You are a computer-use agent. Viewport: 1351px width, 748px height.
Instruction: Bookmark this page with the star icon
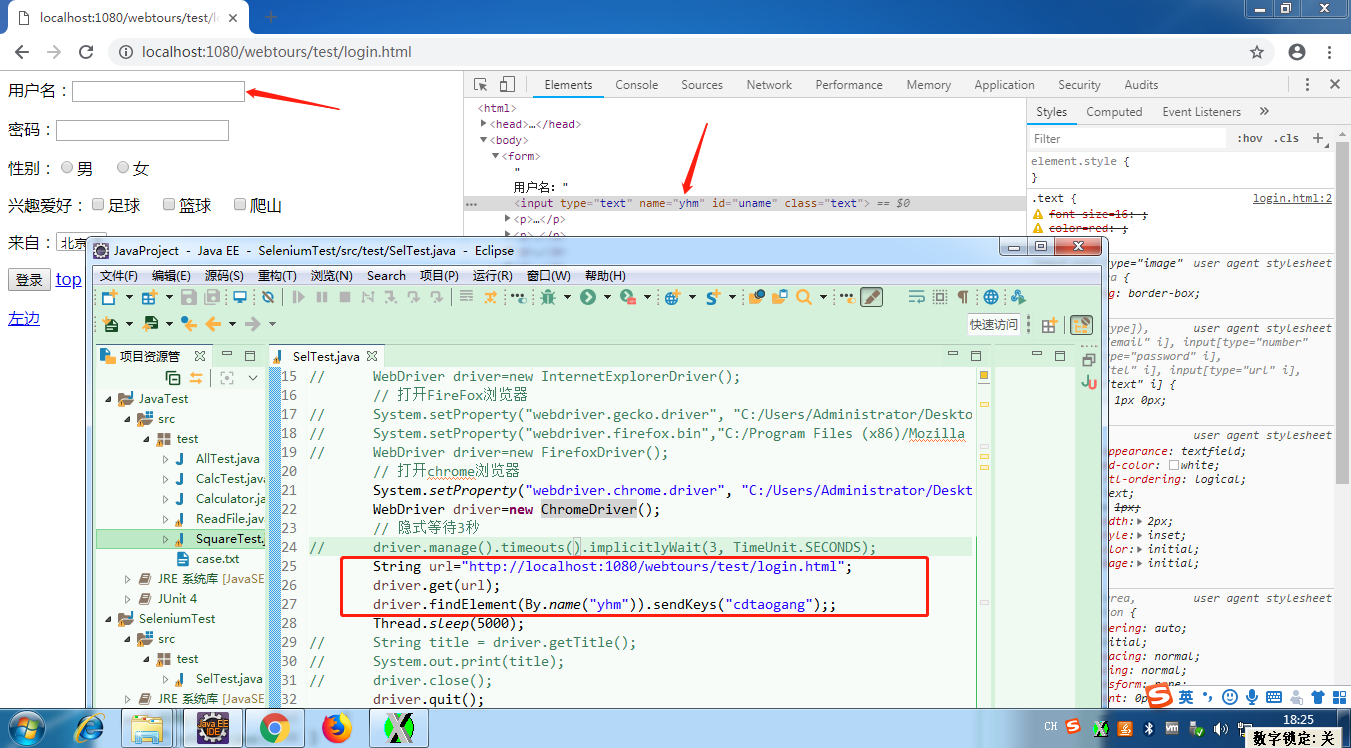1257,52
